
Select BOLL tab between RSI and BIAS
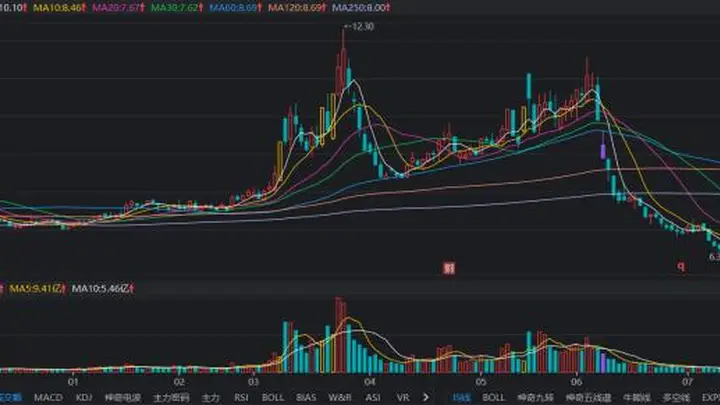[x=273, y=397]
